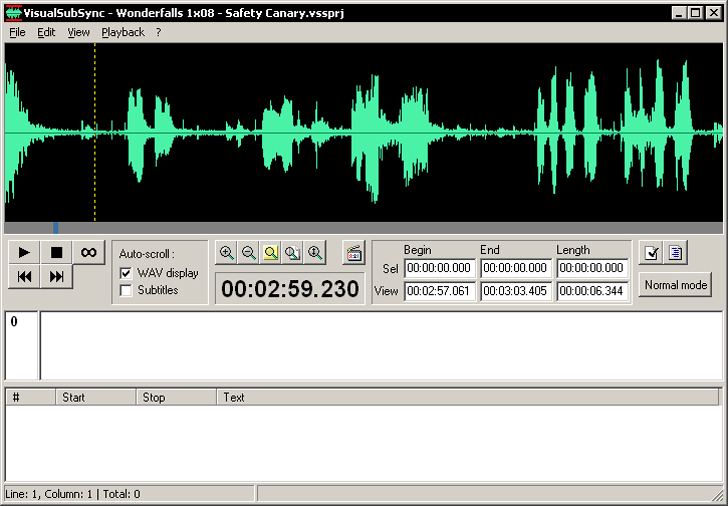The height and width of the screenshot is (506, 728).
Task: Click the Sel Begin time field
Action: pyautogui.click(x=440, y=268)
